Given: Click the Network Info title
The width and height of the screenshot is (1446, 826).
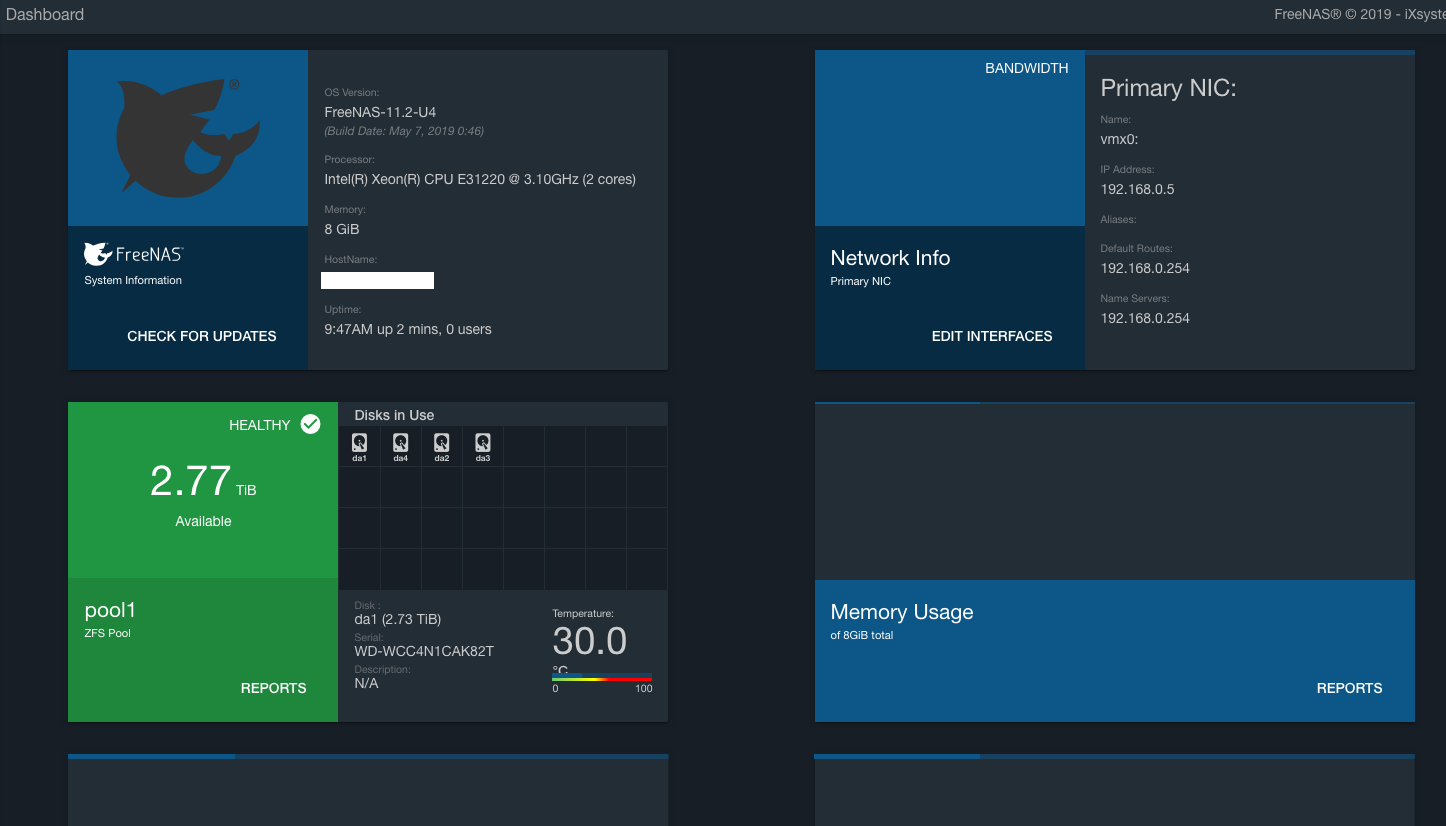Looking at the screenshot, I should pos(890,258).
